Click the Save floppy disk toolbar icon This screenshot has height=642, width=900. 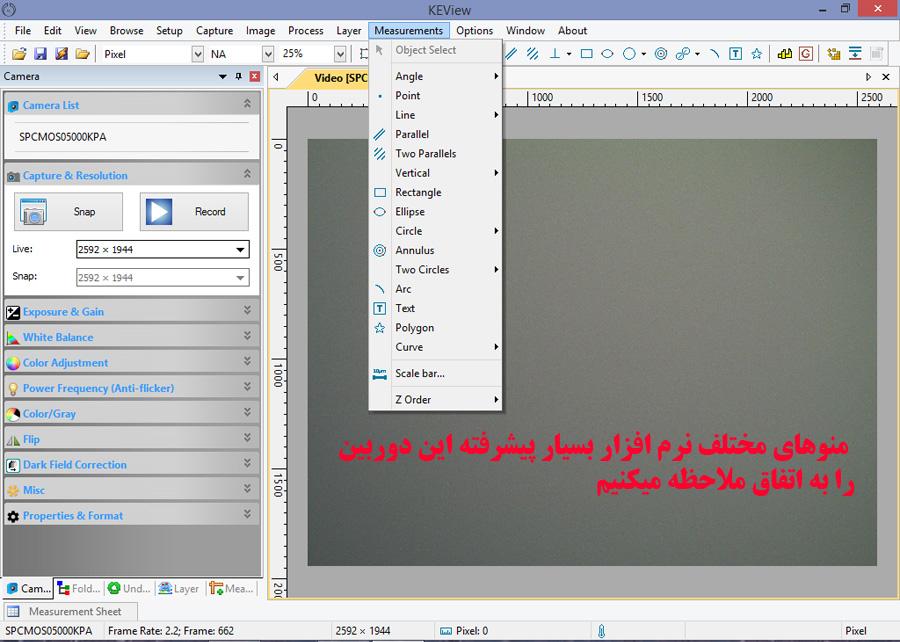click(x=40, y=54)
